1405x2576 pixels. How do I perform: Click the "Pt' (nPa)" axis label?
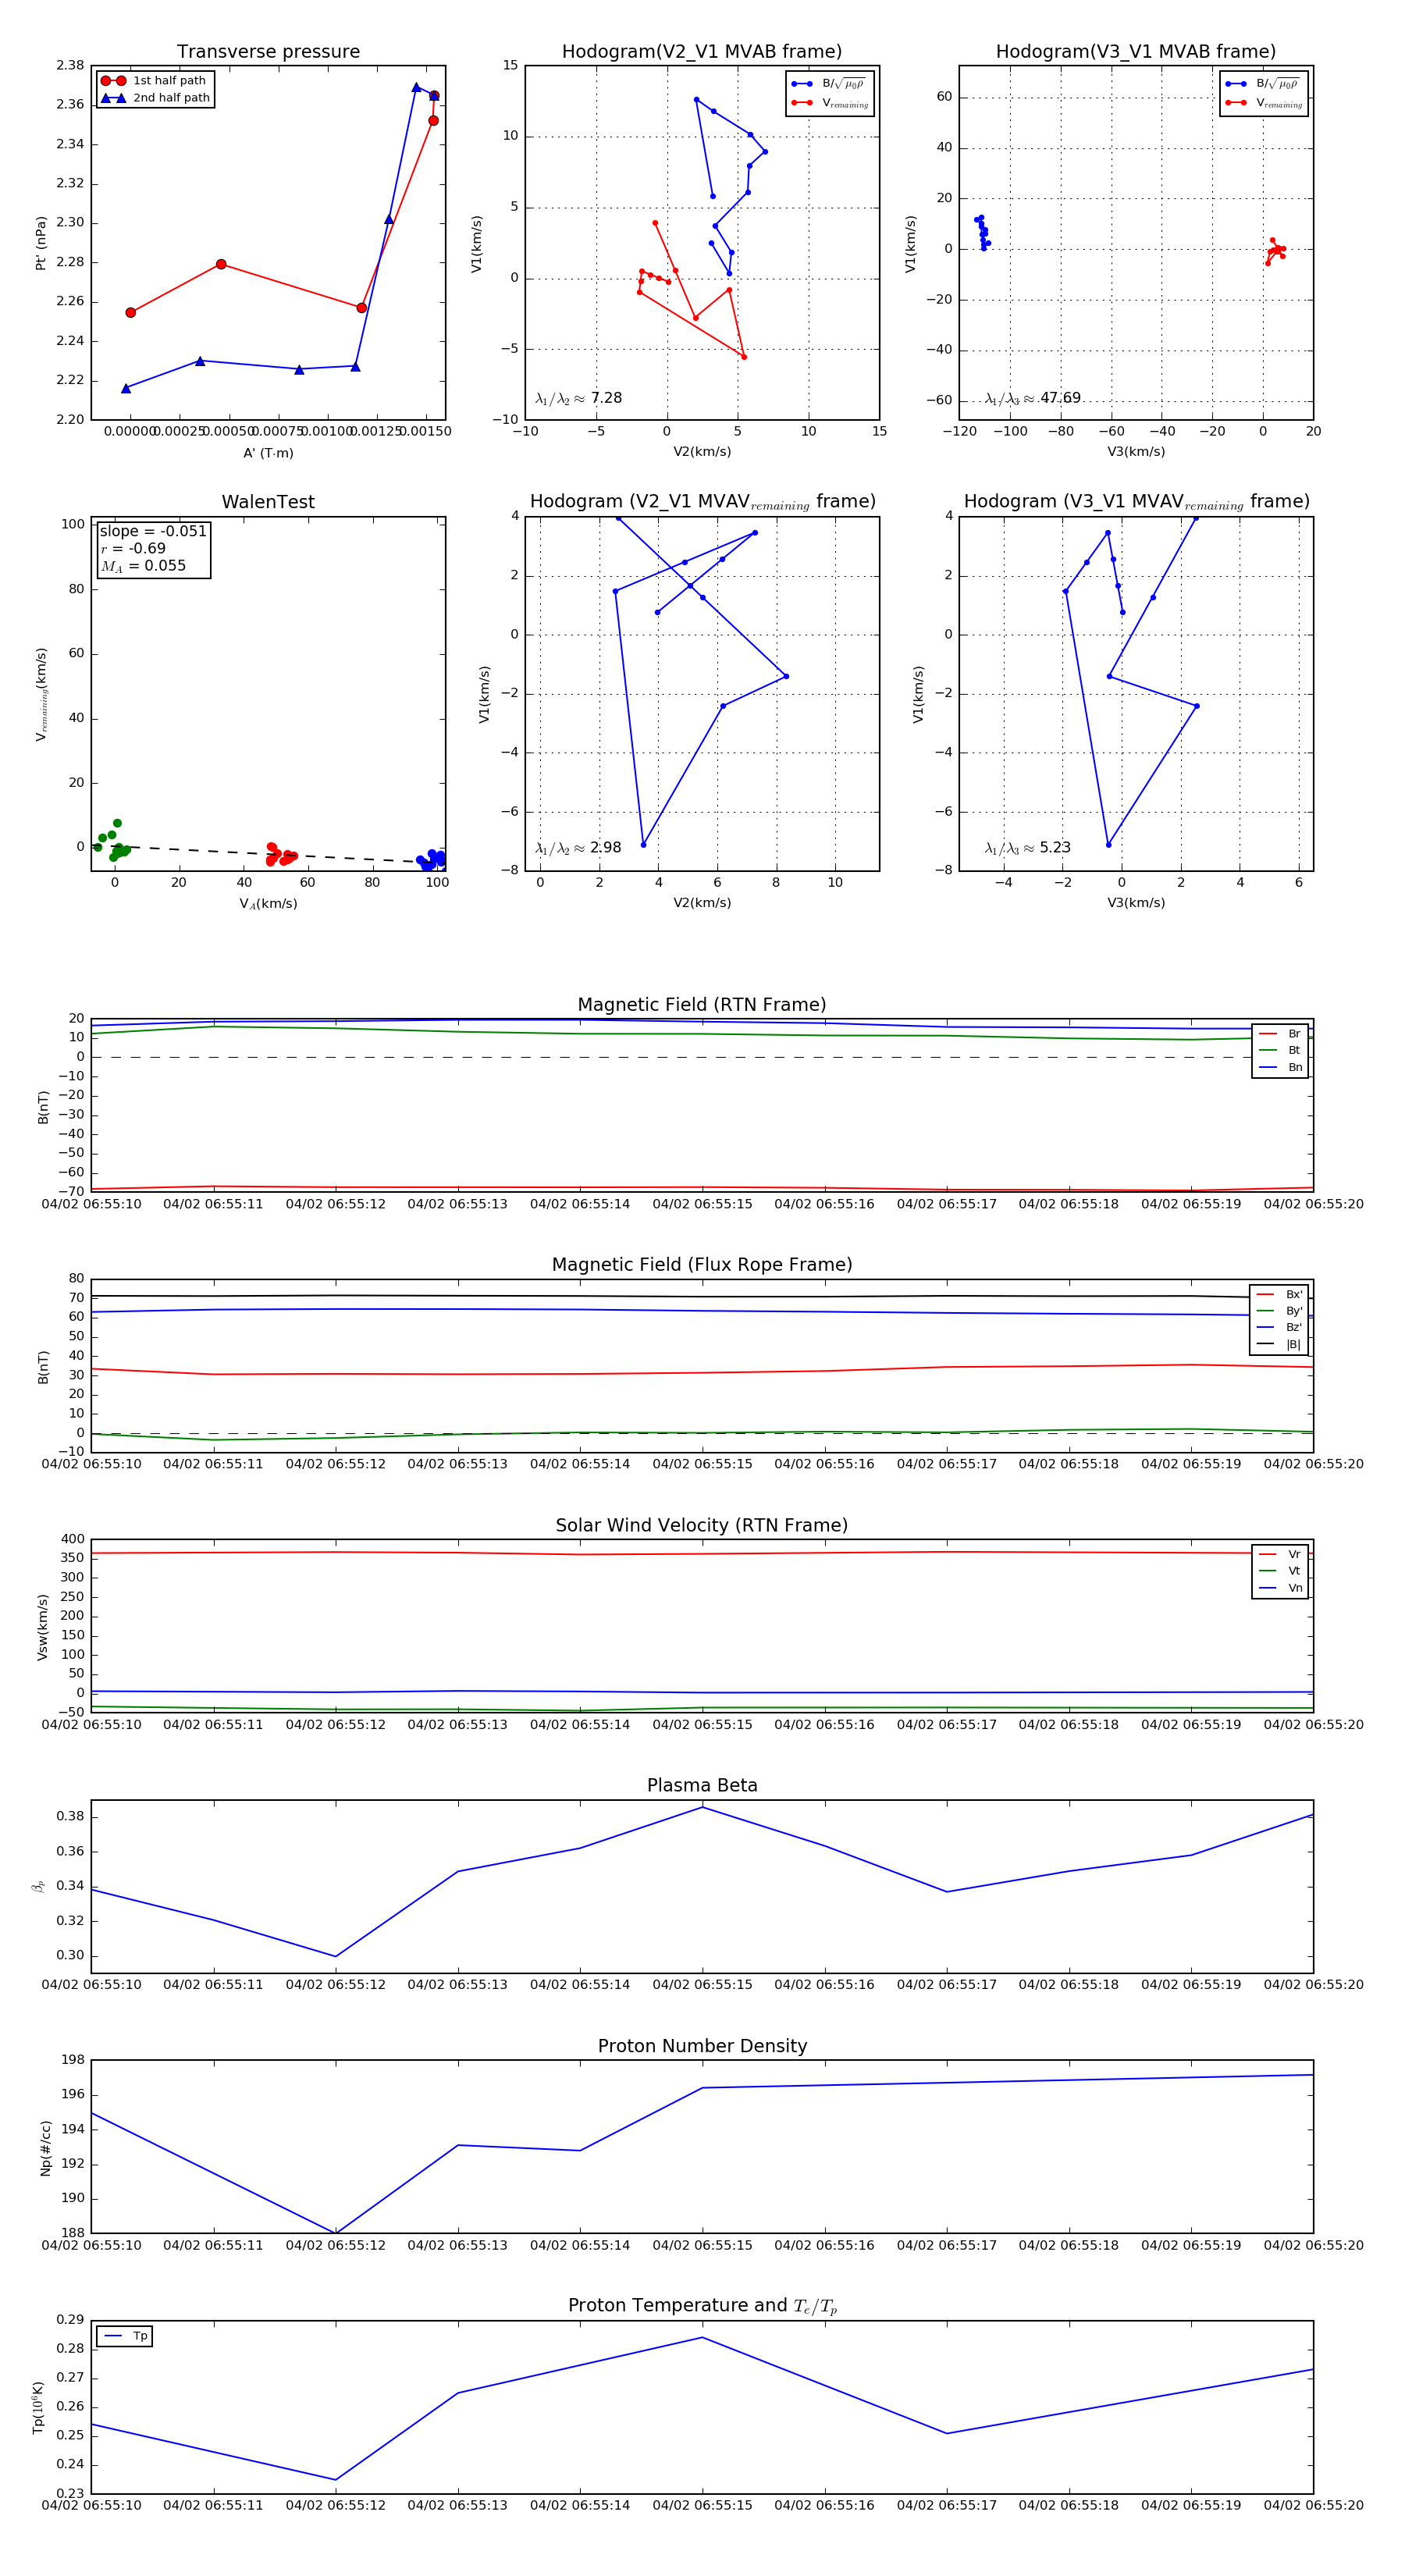[x=41, y=243]
